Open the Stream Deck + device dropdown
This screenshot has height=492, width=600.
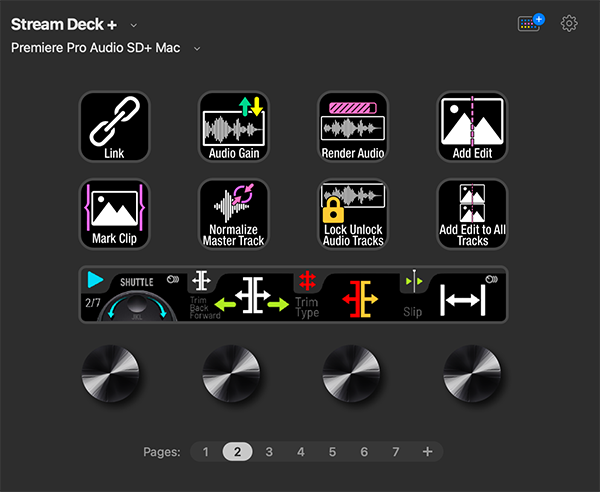pos(134,25)
